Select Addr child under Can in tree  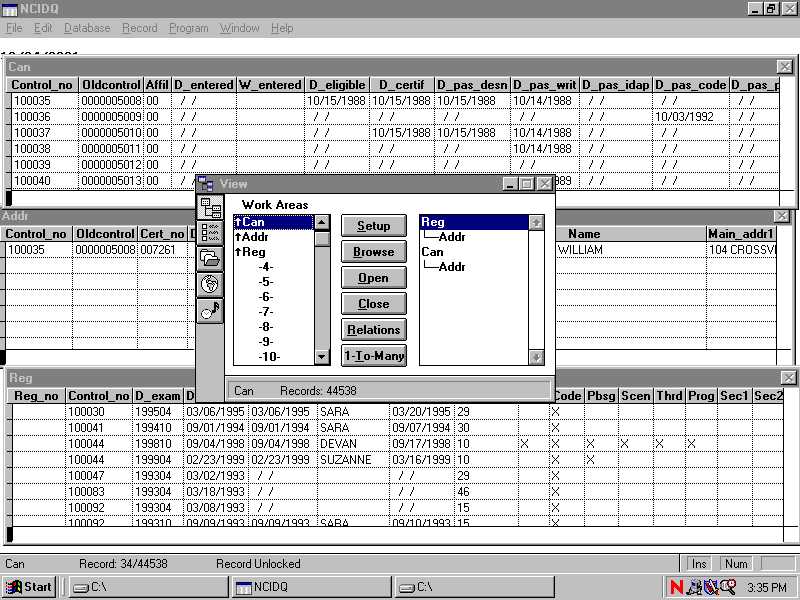452,267
